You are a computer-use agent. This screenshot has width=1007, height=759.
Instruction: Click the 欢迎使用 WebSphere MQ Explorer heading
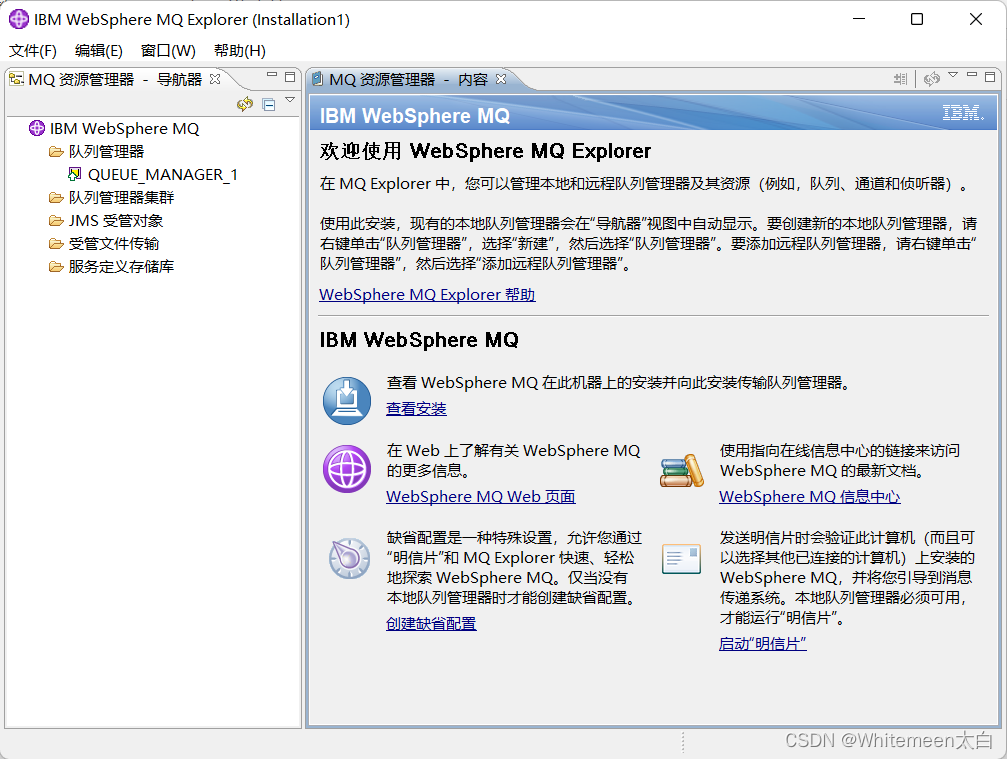(485, 151)
